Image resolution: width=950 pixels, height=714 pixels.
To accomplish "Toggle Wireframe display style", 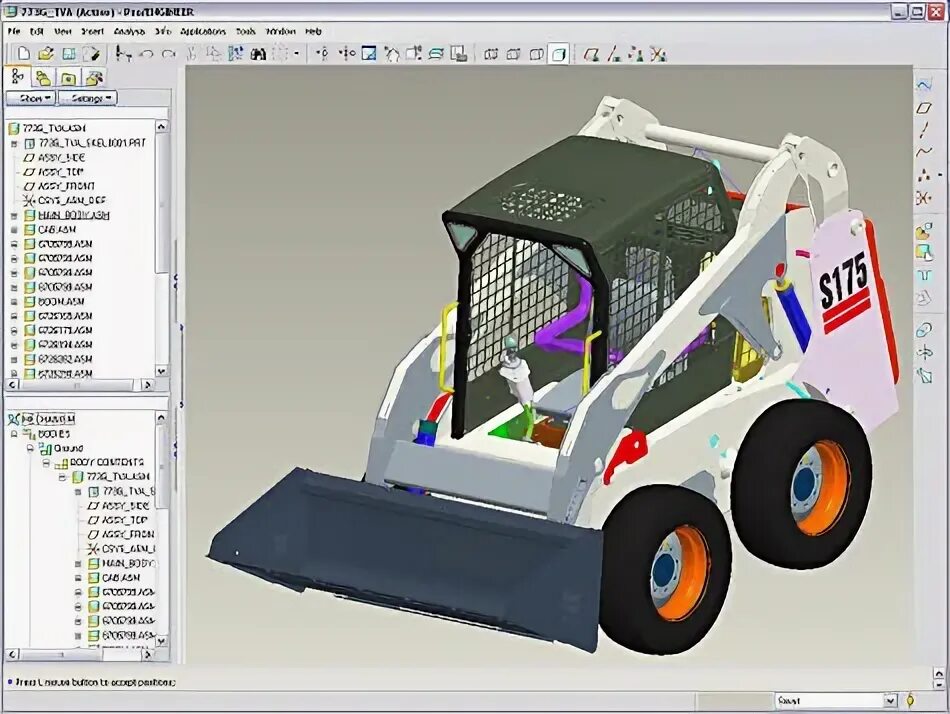I will point(491,55).
